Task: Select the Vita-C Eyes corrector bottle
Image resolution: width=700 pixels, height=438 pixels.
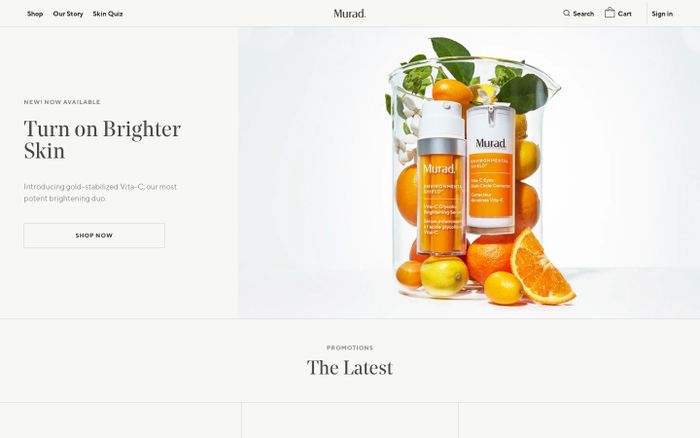Action: point(491,169)
